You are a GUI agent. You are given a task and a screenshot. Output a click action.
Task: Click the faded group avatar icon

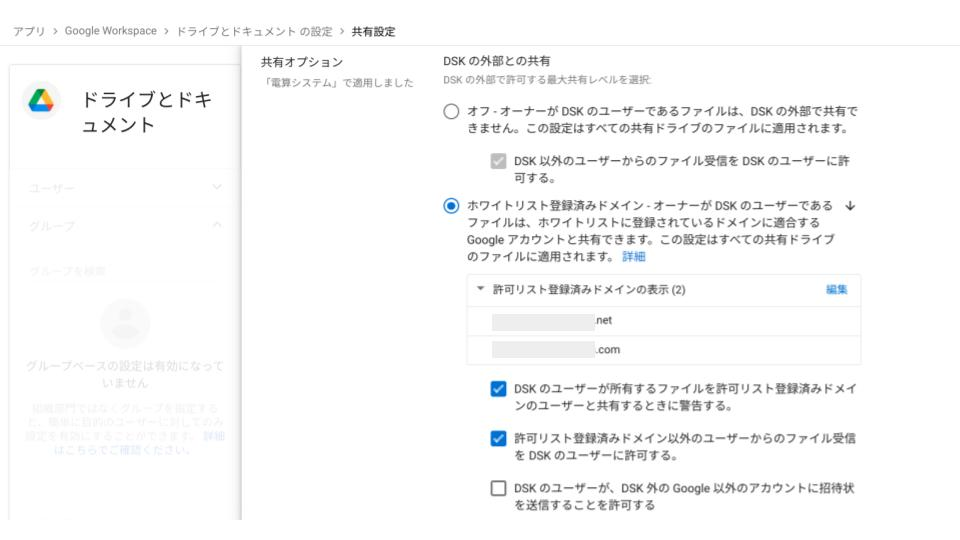[x=126, y=323]
